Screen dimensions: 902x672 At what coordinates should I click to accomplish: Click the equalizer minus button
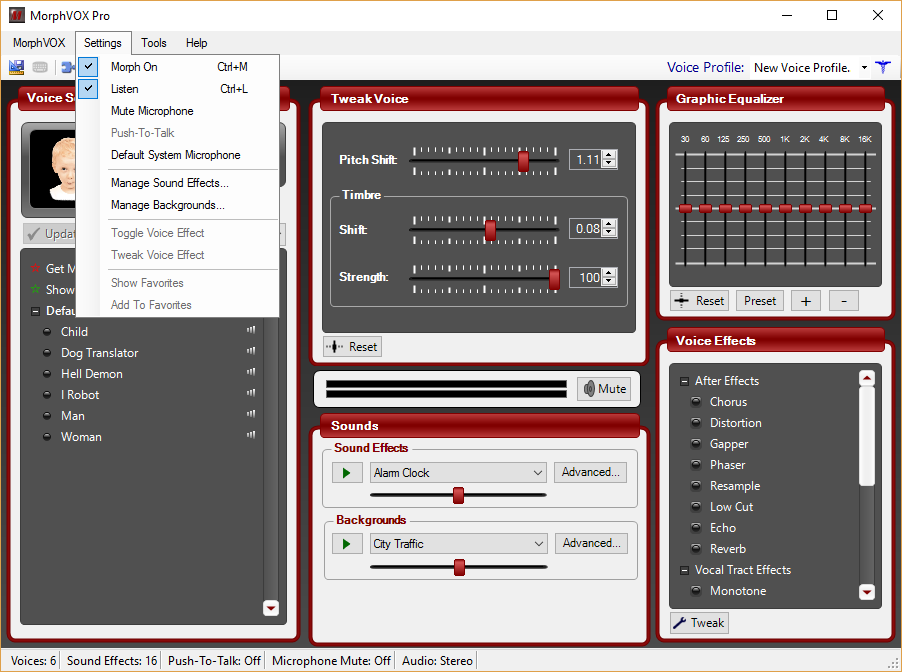point(844,301)
